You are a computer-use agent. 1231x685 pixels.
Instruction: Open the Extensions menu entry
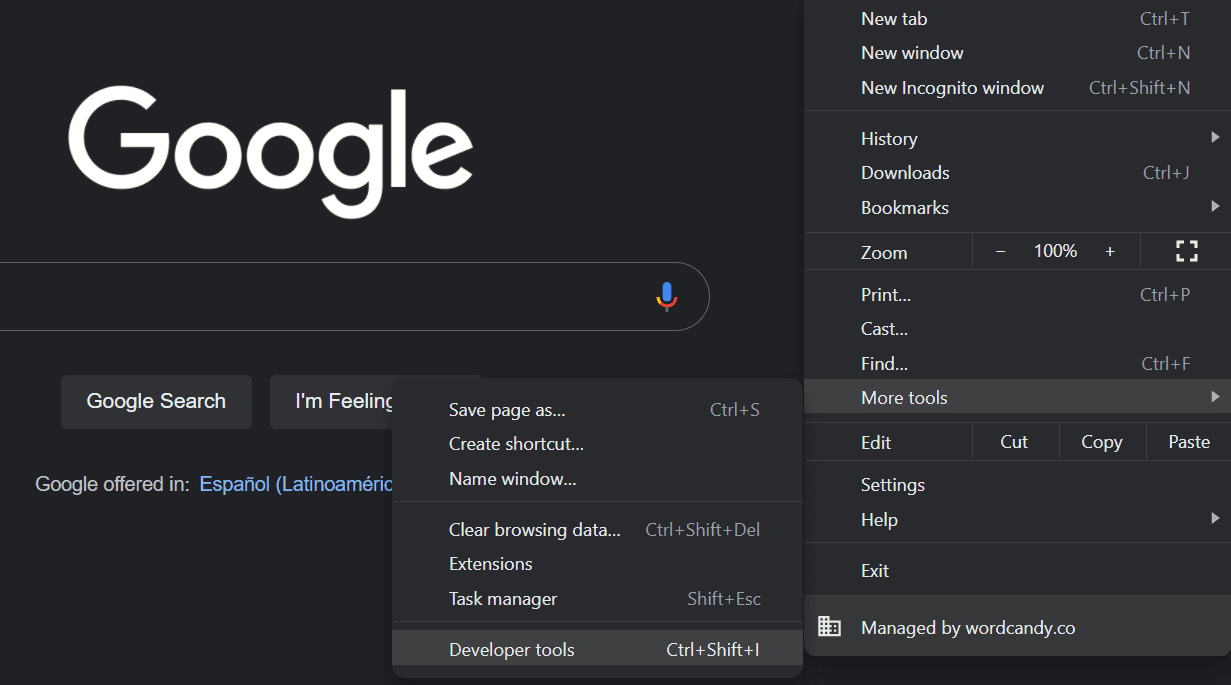490,563
